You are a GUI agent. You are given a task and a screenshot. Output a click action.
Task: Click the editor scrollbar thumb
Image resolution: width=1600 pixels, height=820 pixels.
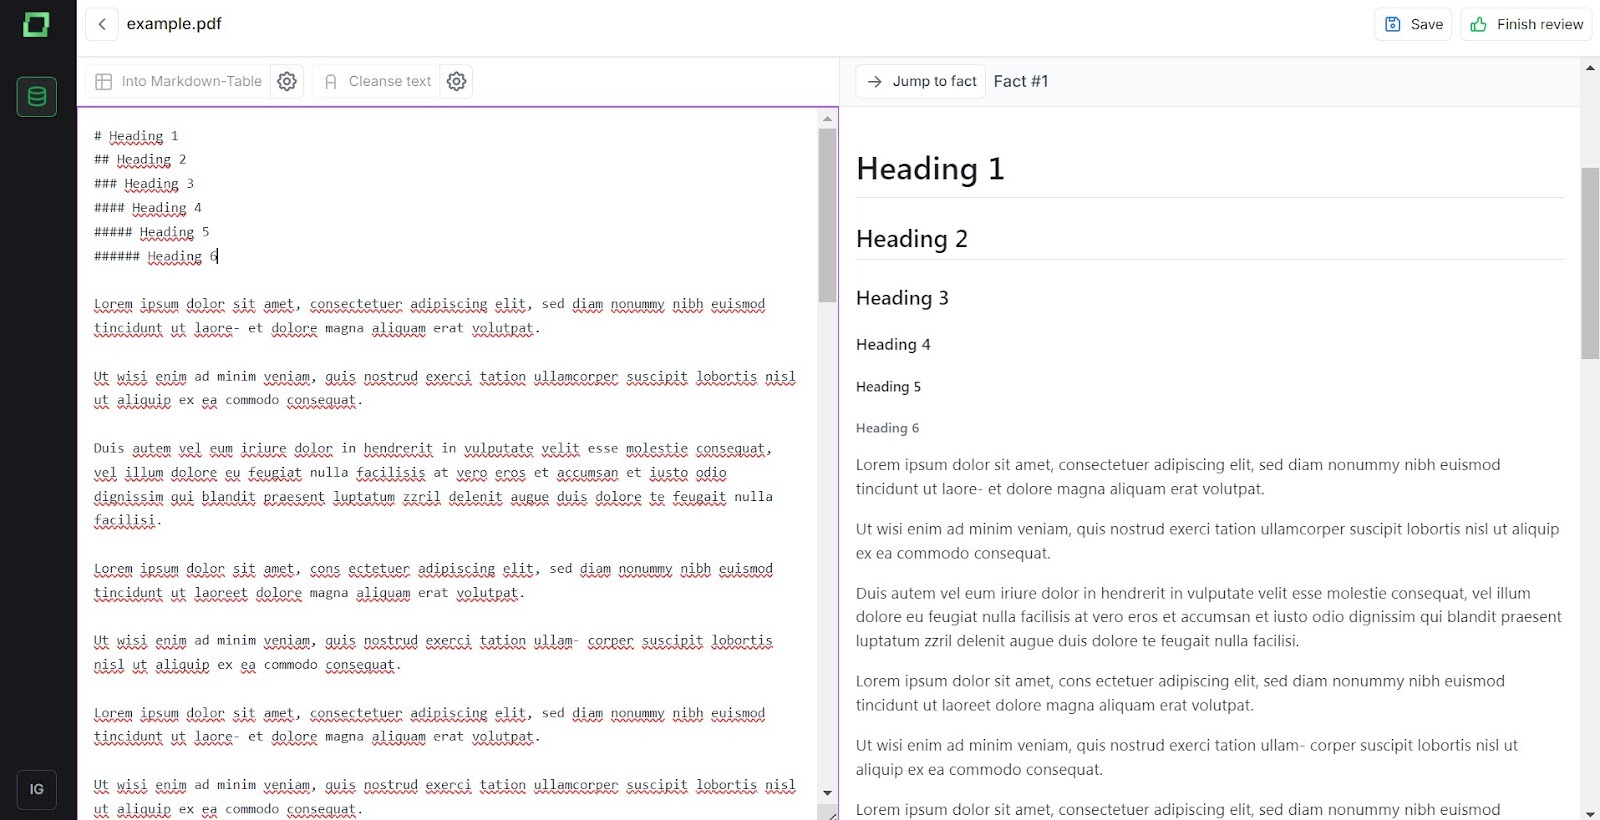click(x=827, y=215)
